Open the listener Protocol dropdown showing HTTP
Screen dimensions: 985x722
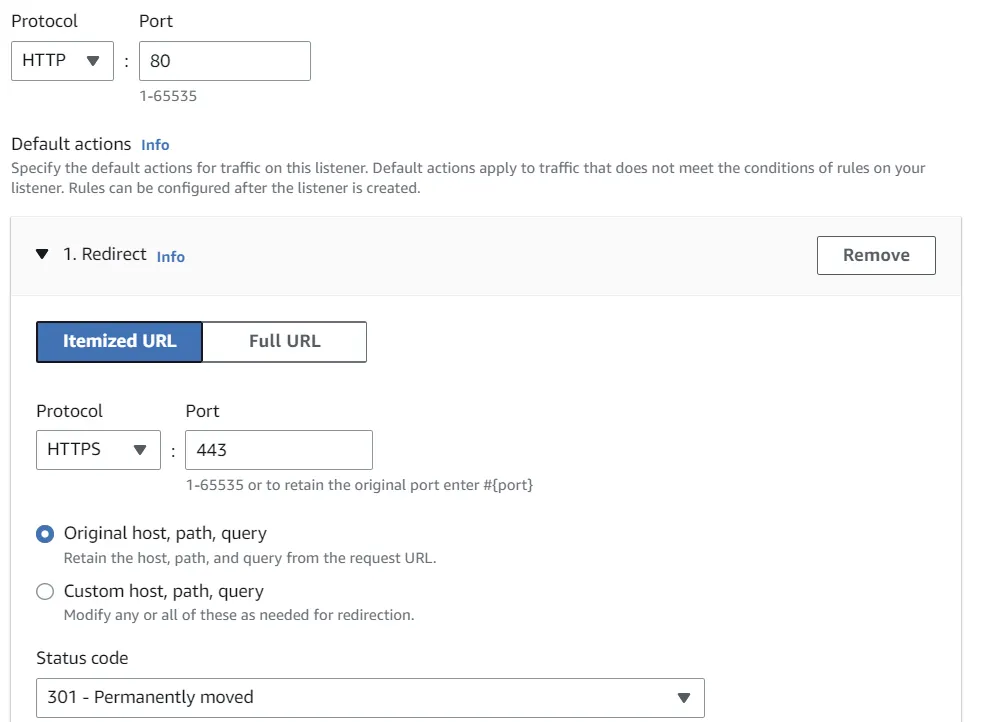61,61
